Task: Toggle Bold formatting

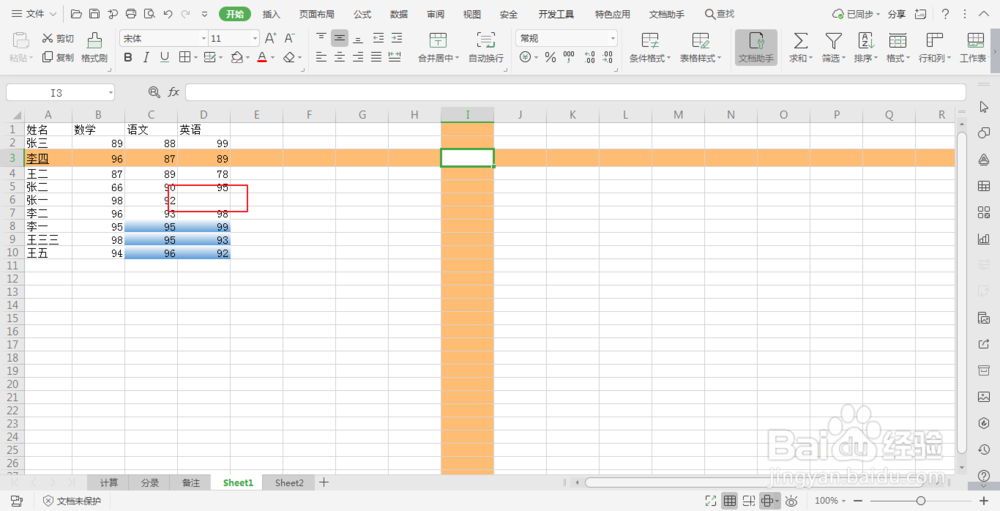Action: click(x=128, y=57)
